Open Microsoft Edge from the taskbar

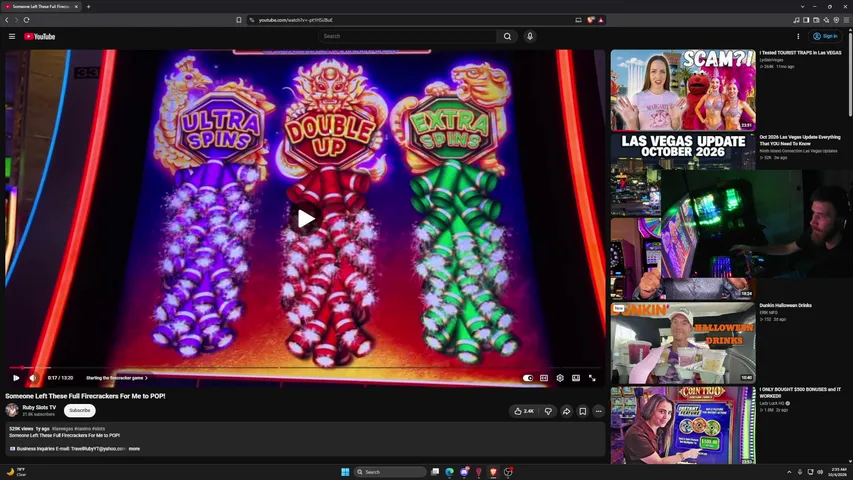[x=449, y=472]
